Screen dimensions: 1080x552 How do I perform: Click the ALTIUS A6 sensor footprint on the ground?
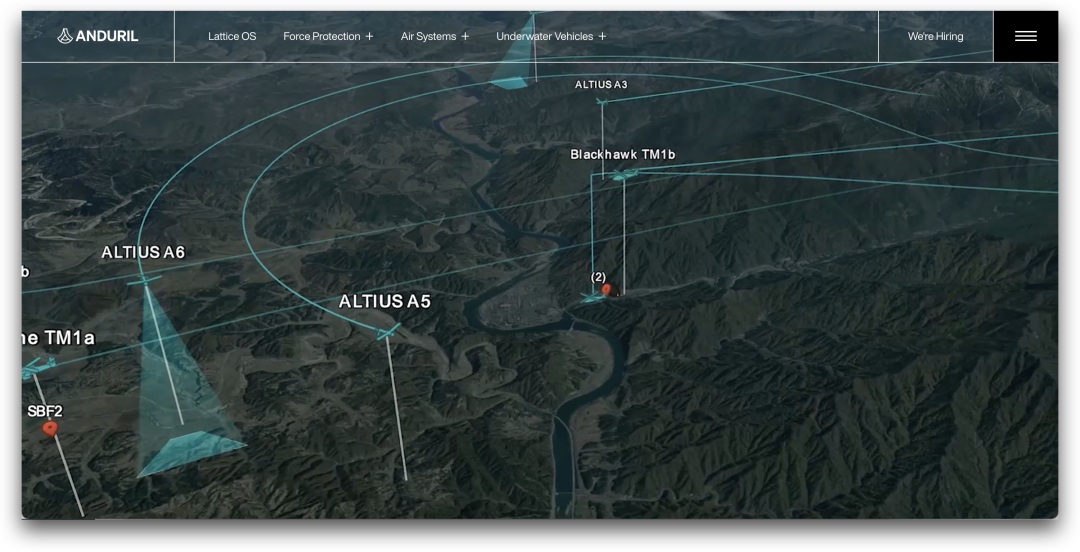click(191, 453)
